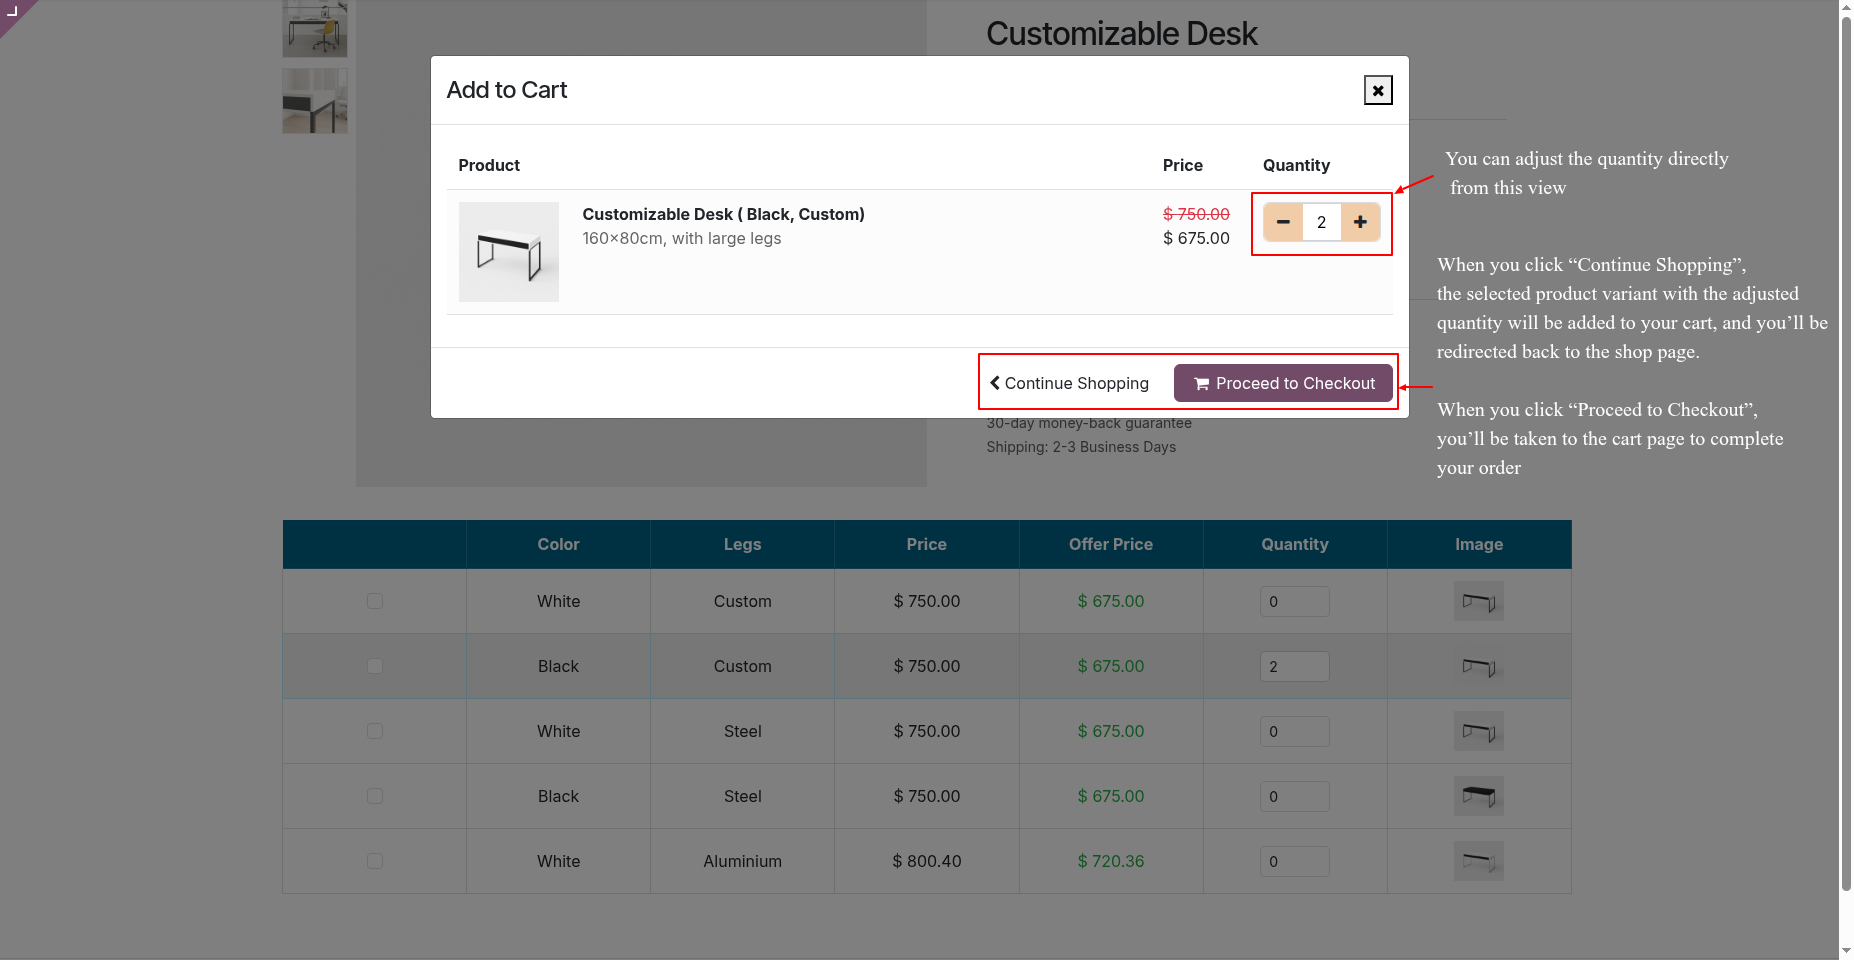The width and height of the screenshot is (1854, 960).
Task: Click Continue Shopping
Action: 1069,383
